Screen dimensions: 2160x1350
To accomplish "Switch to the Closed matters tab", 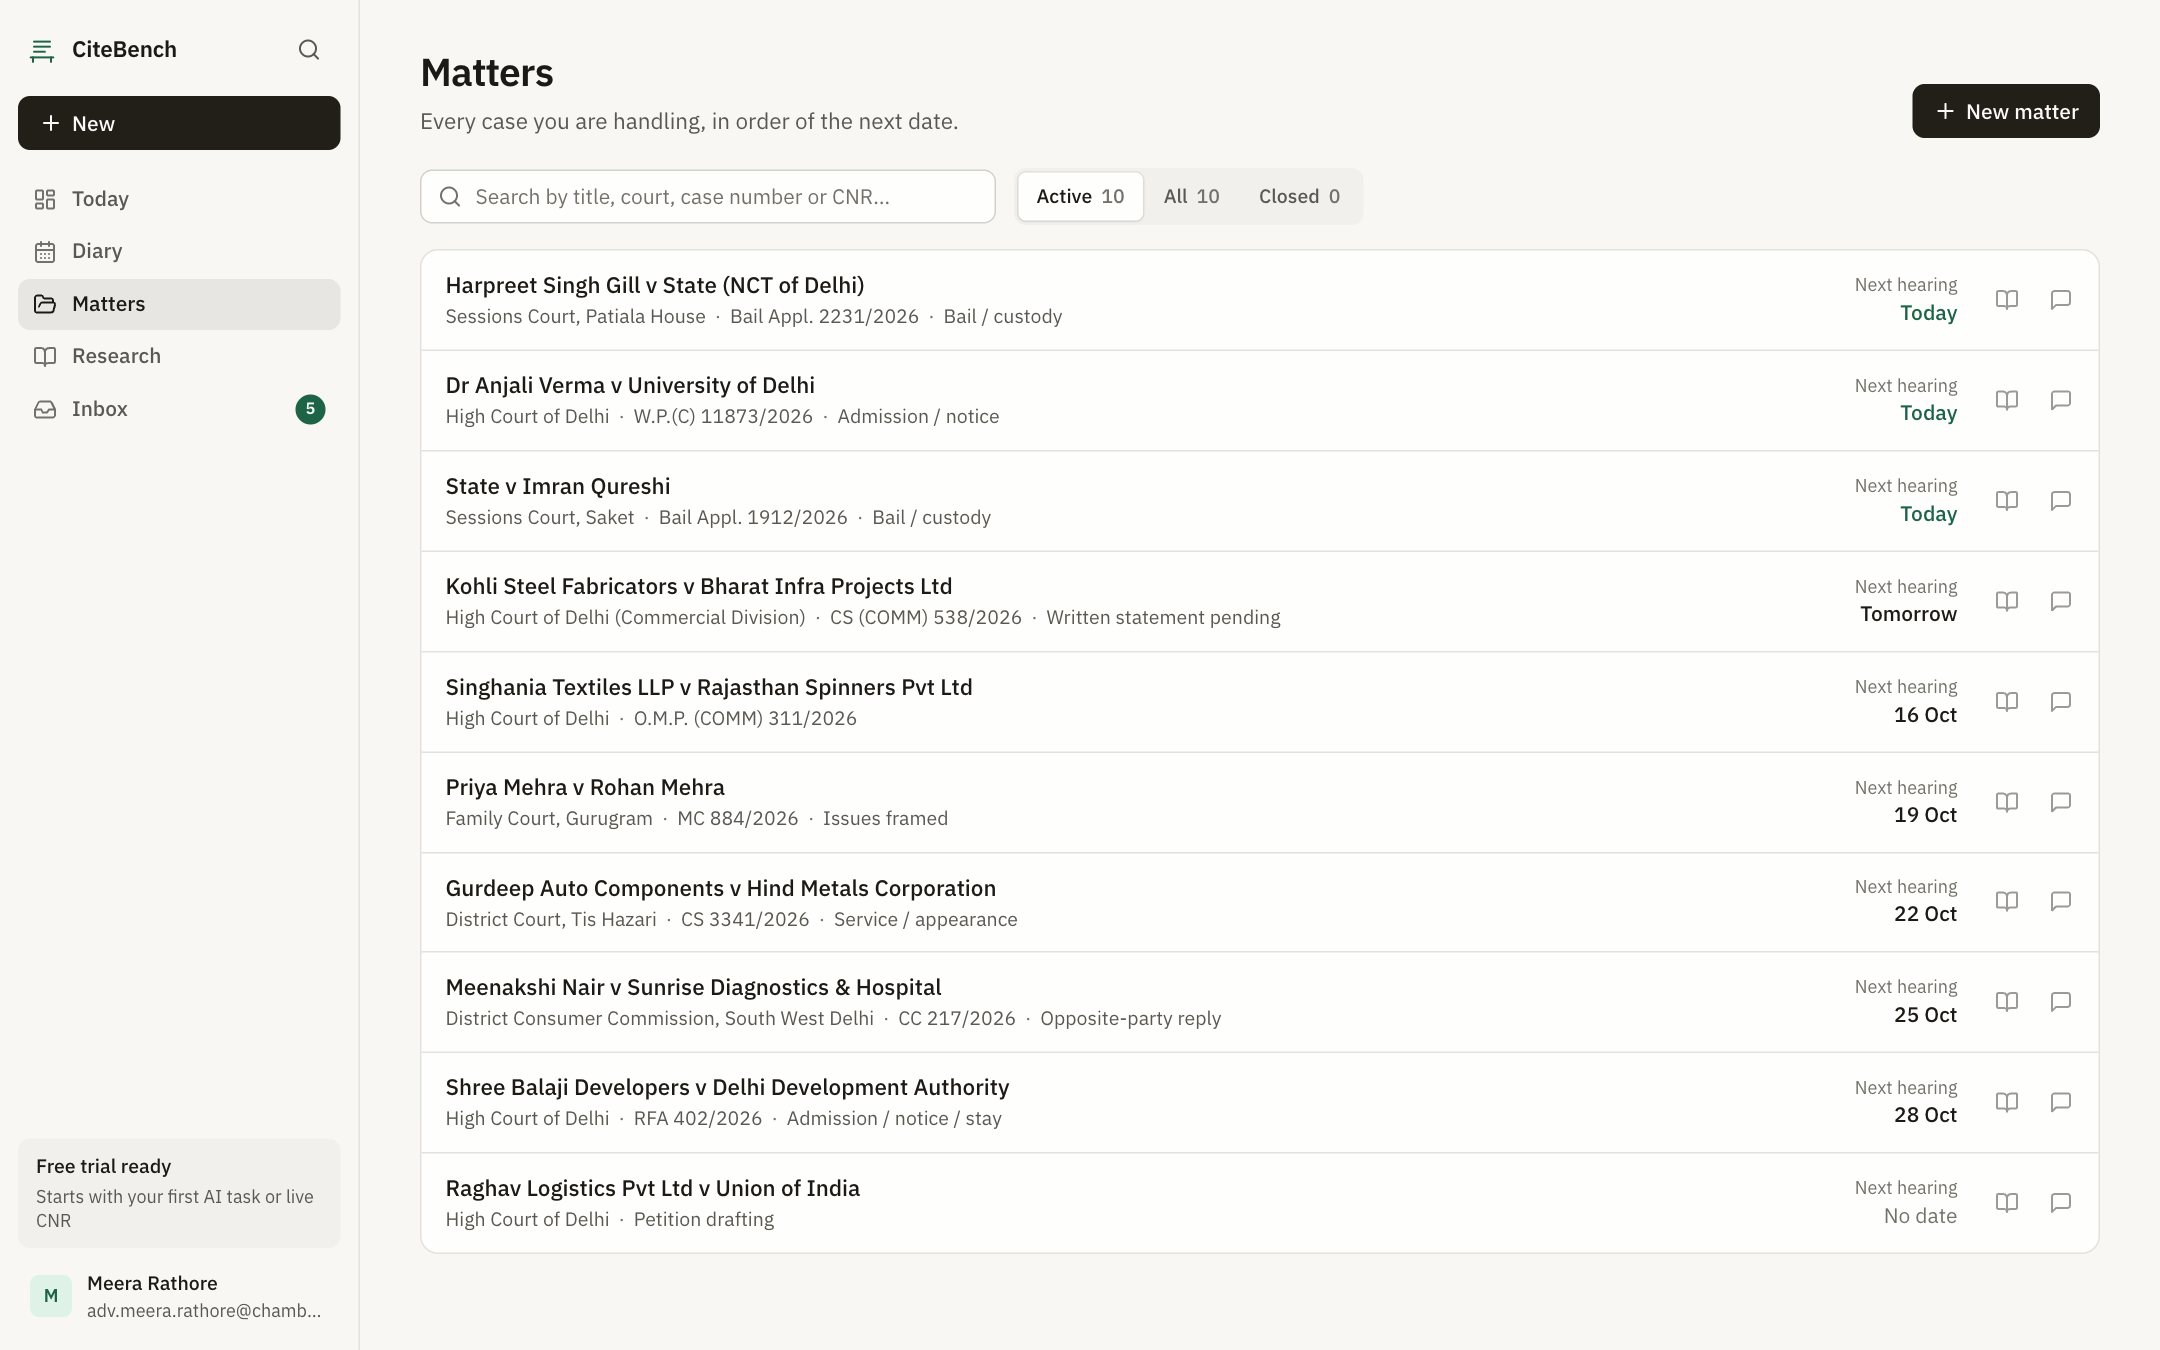I will pos(1299,197).
